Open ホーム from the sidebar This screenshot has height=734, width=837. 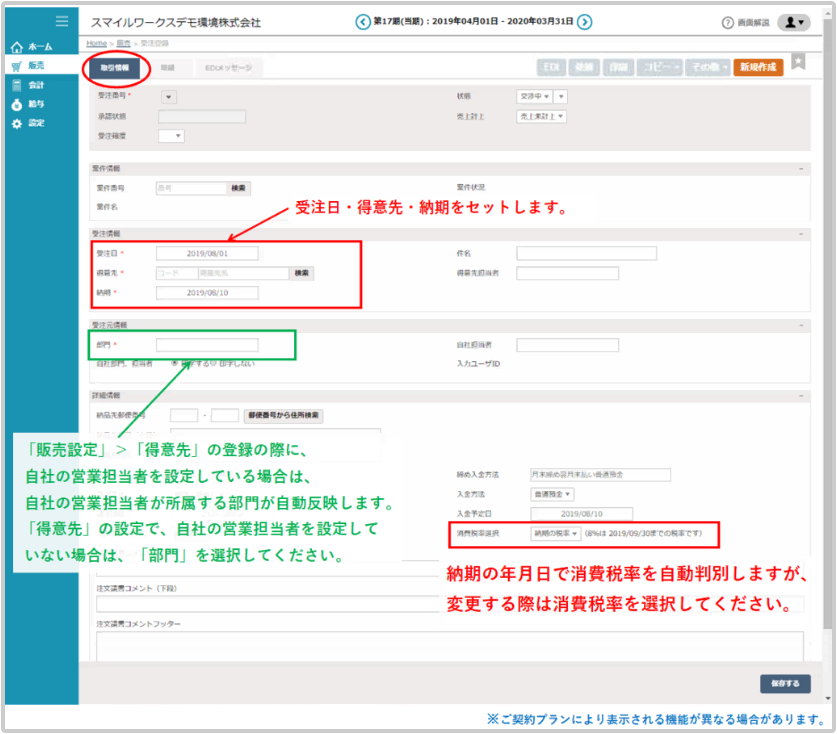(34, 46)
